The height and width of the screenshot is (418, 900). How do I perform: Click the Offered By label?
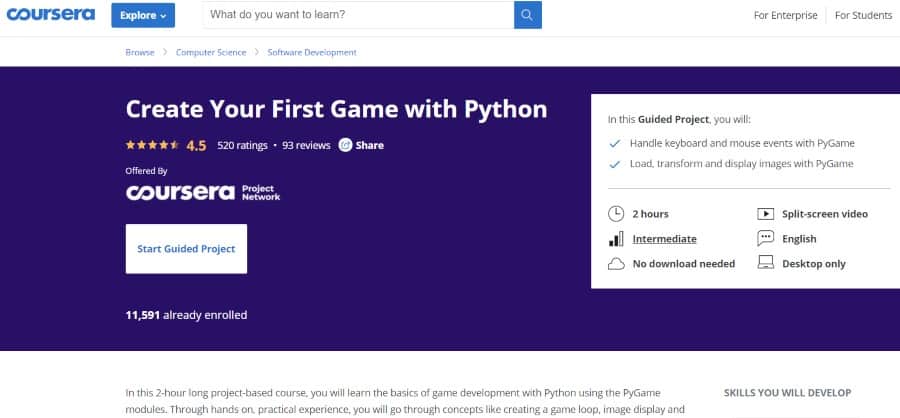tap(146, 171)
